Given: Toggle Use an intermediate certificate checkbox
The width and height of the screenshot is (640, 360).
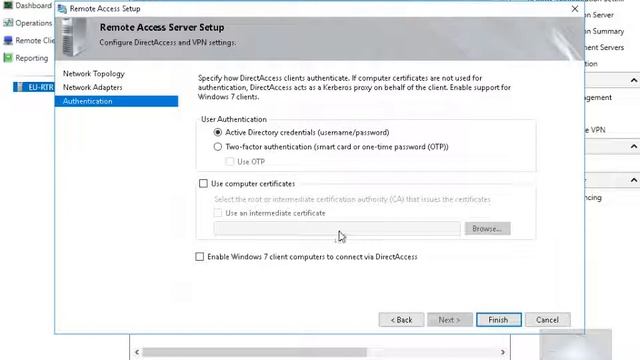Looking at the screenshot, I should (218, 213).
